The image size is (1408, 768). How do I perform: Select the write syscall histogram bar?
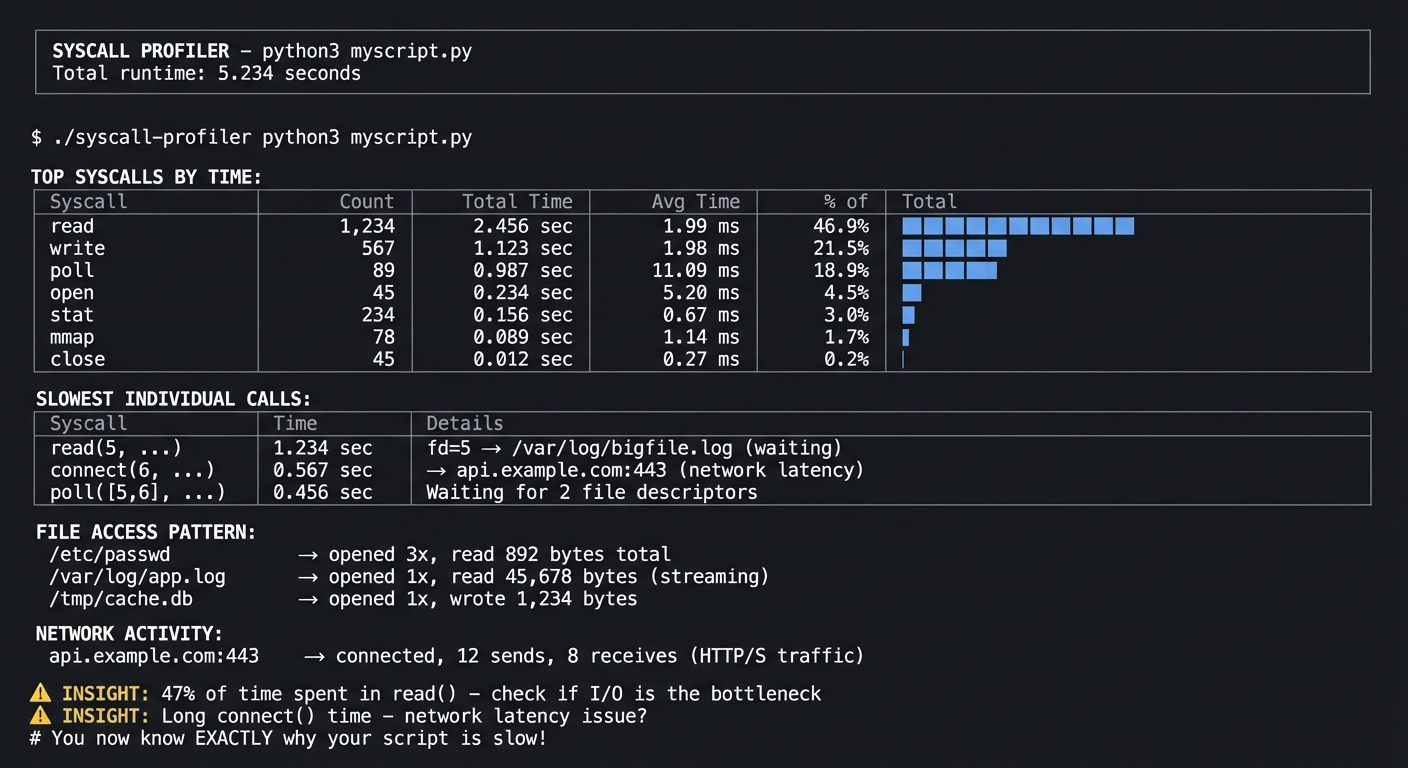tap(955, 248)
